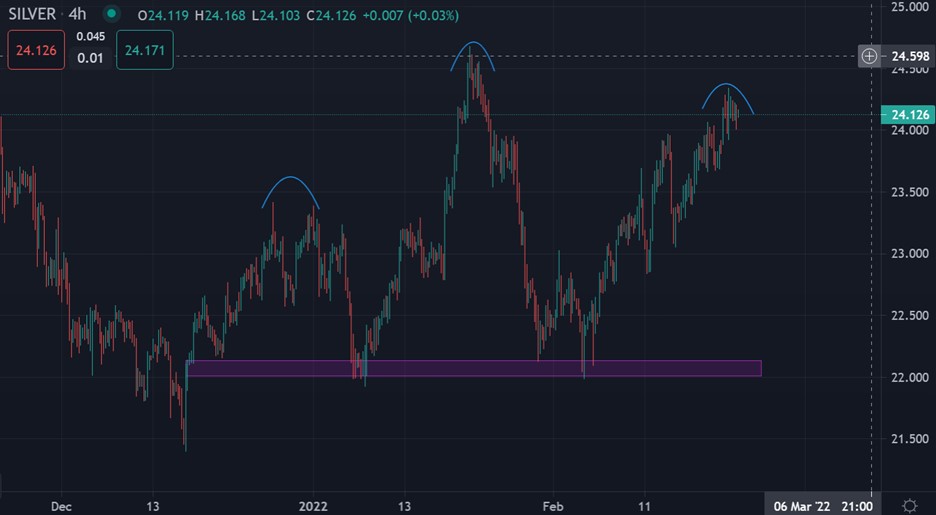Click the 11 date label on time axis
Viewport: 936px width, 515px height.
(x=645, y=506)
